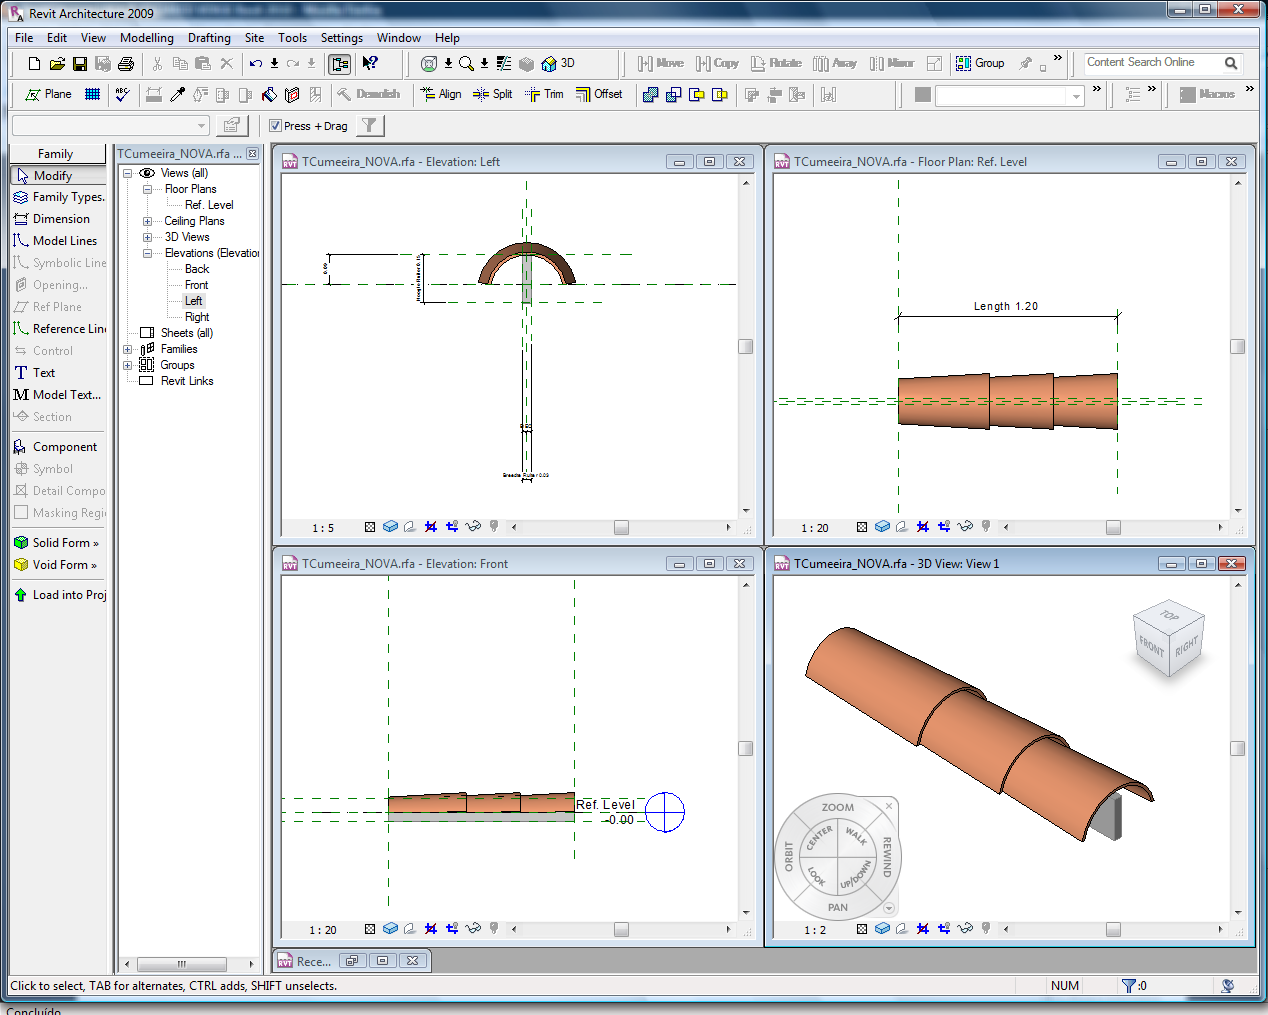This screenshot has width=1268, height=1015.
Task: Select the Align tool
Action: [441, 94]
